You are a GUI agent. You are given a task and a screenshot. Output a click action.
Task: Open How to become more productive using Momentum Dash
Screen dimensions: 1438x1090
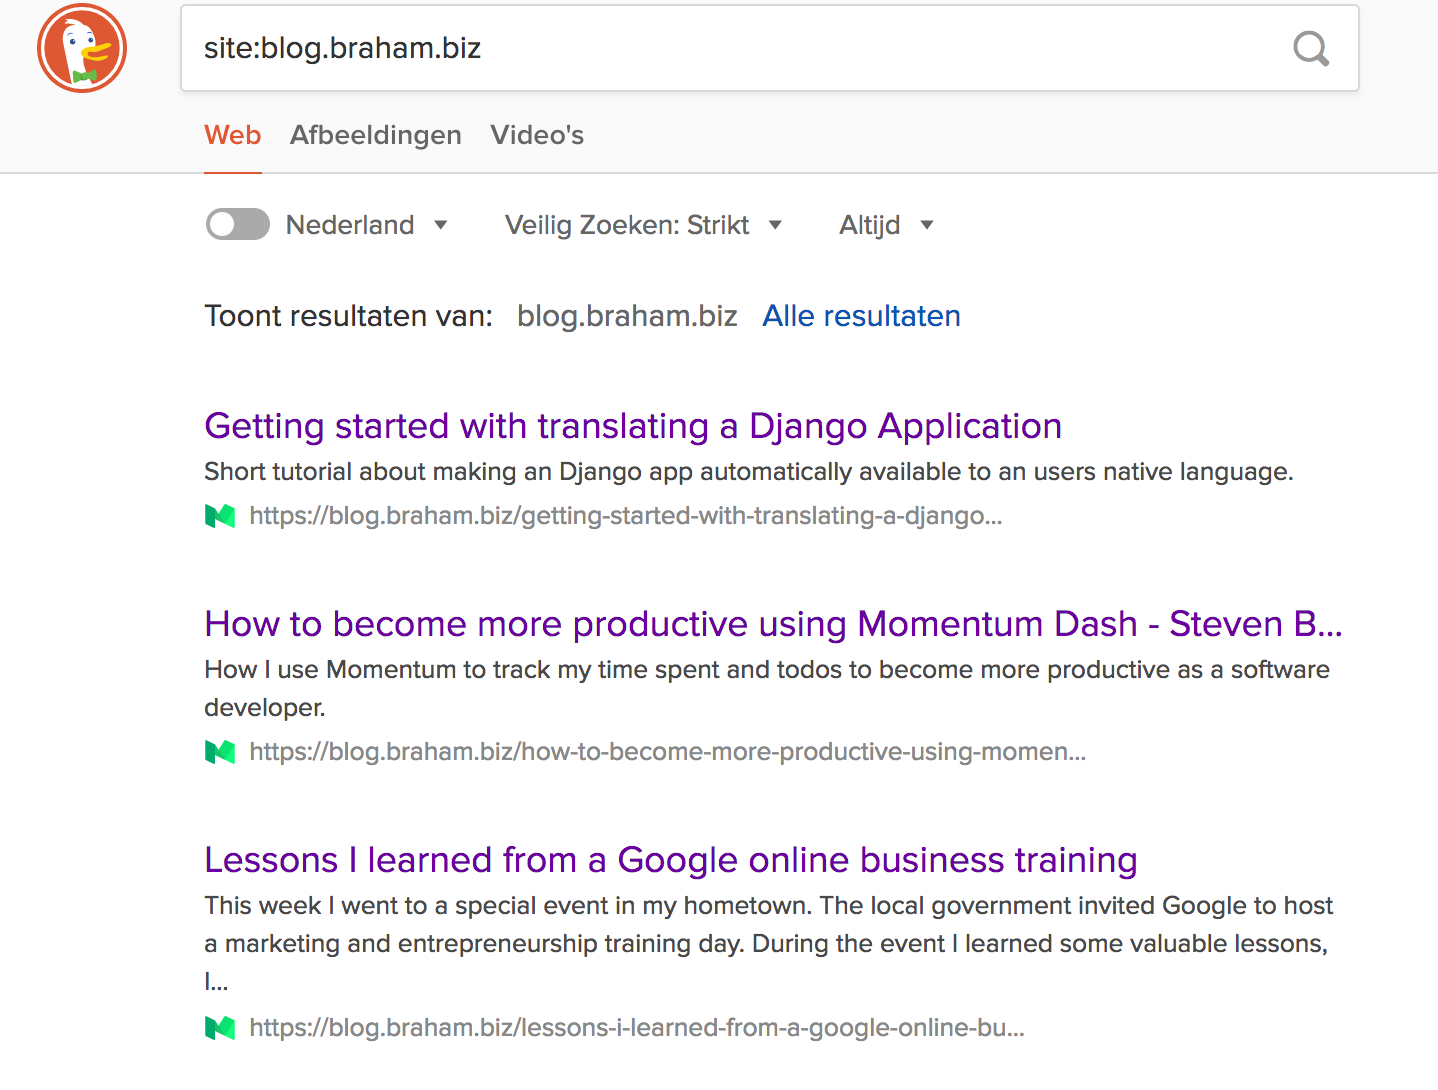tap(773, 624)
